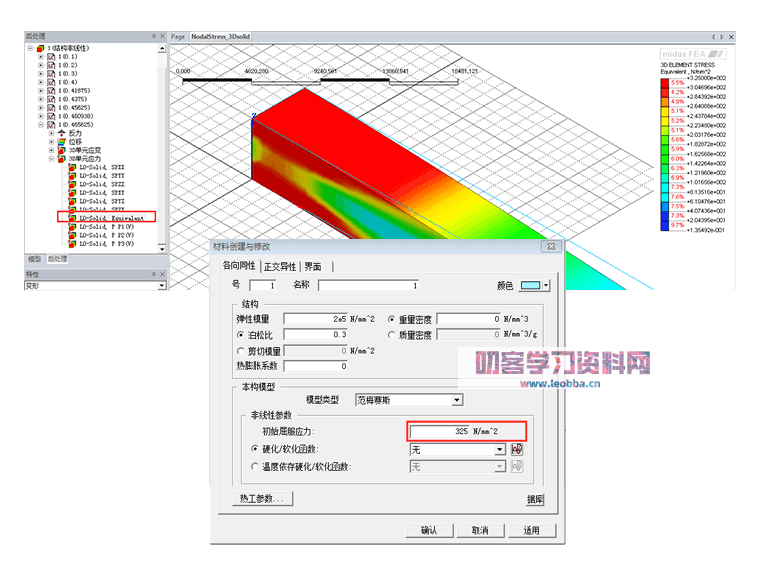Click the LO-Solid, P3(V) result icon
The image size is (760, 577).
pos(72,243)
